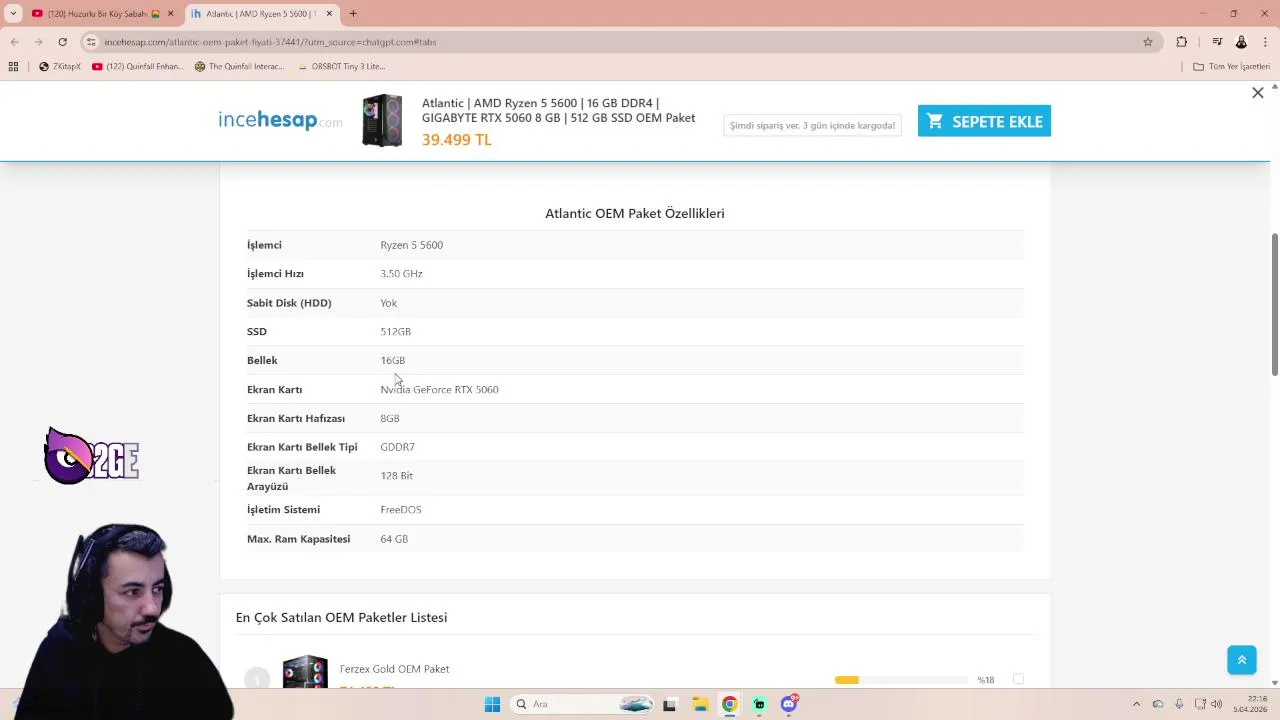Close the YouTube Huzurlu Bir Köy tab
The height and width of the screenshot is (720, 1280).
pos(170,14)
